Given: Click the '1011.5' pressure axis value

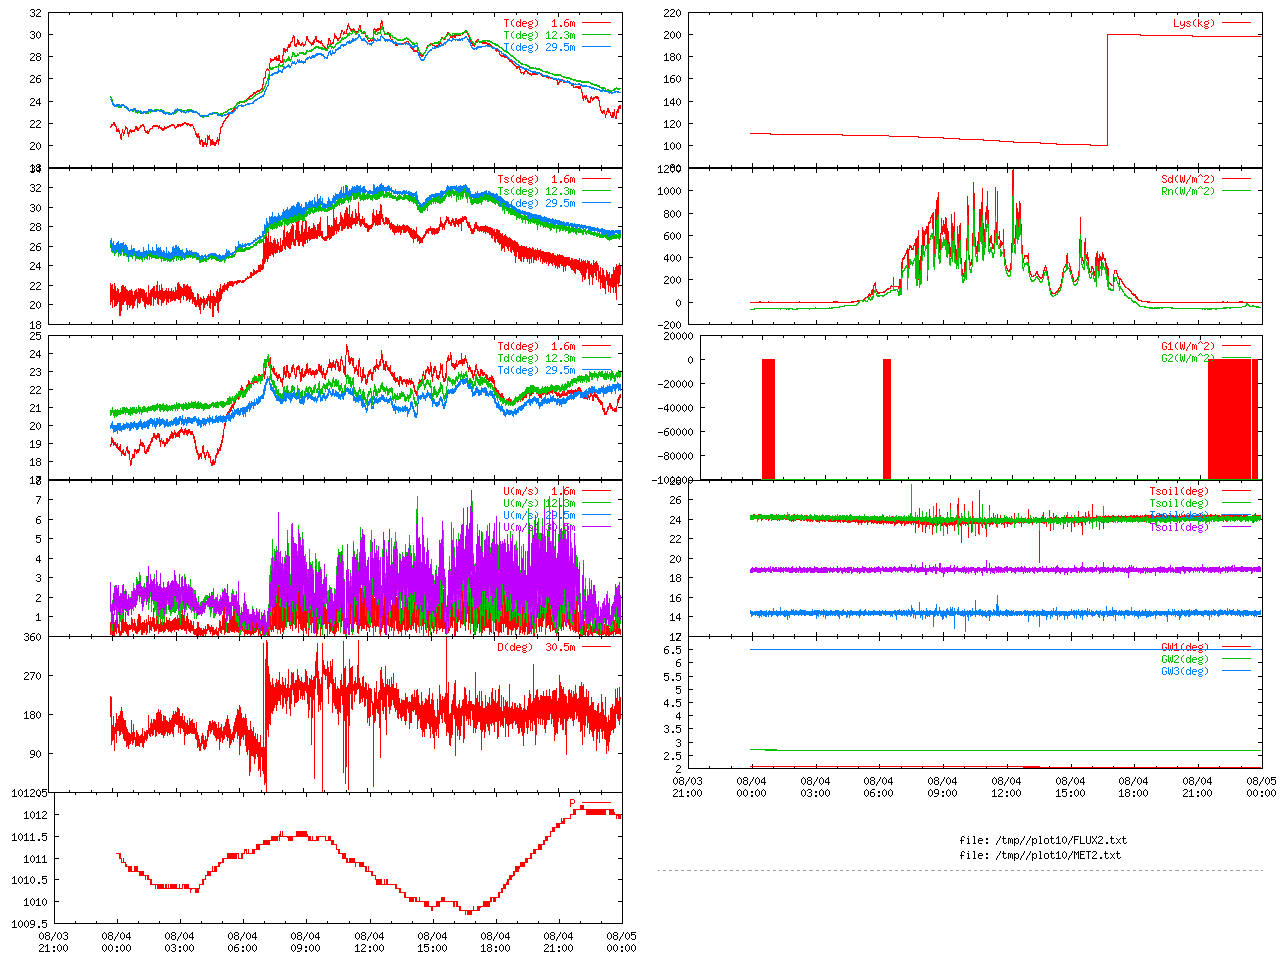Looking at the screenshot, I should (x=27, y=837).
